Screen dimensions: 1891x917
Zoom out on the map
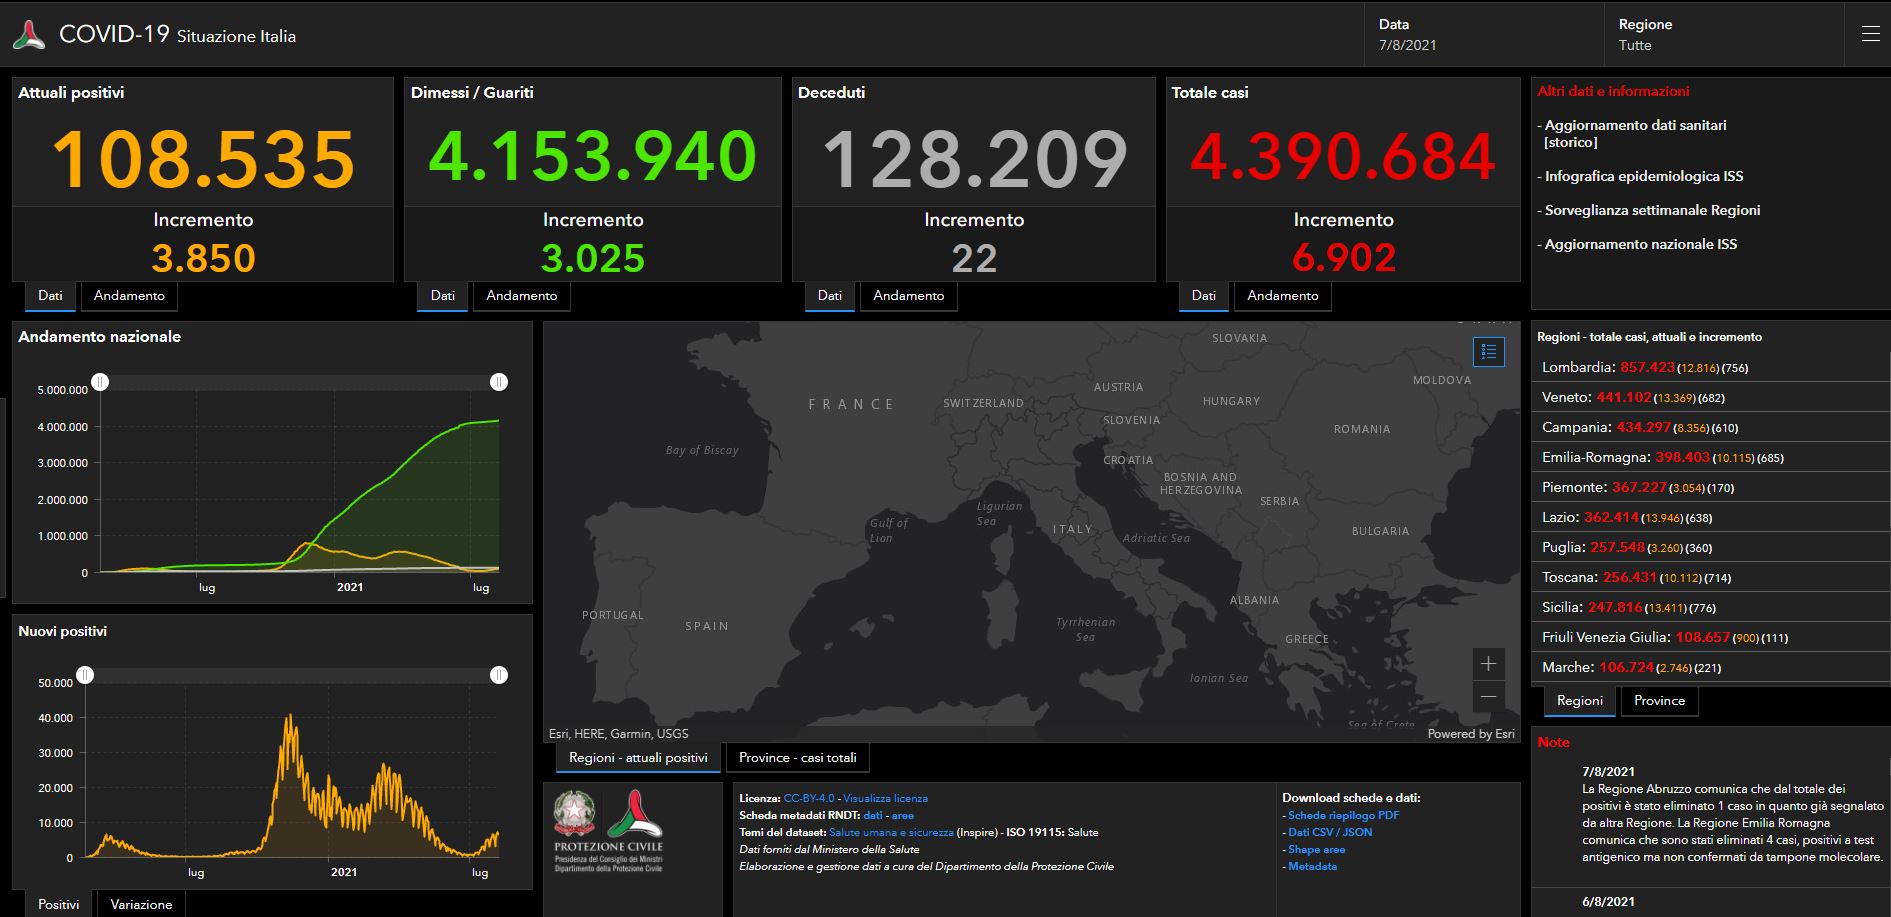[x=1488, y=697]
